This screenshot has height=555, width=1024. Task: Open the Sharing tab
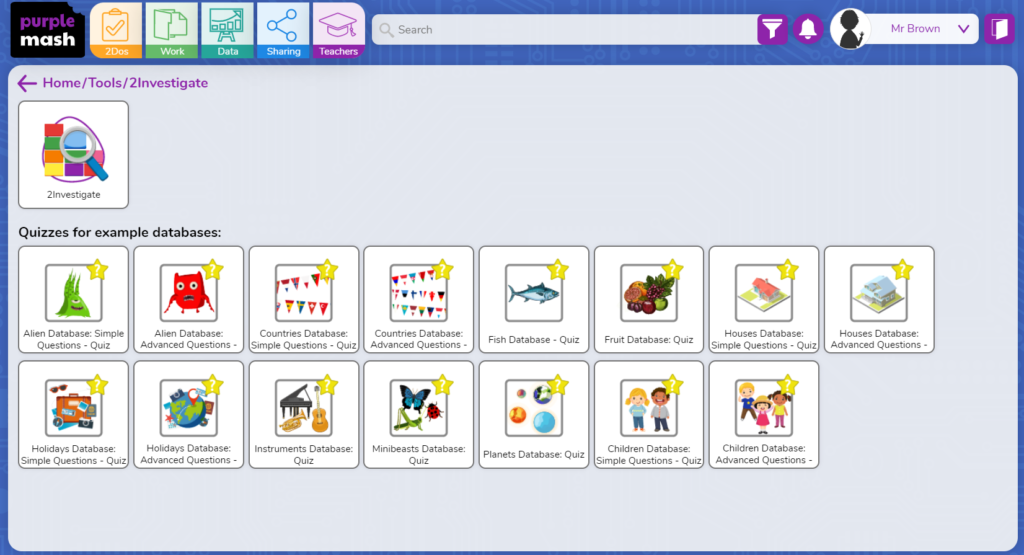283,30
